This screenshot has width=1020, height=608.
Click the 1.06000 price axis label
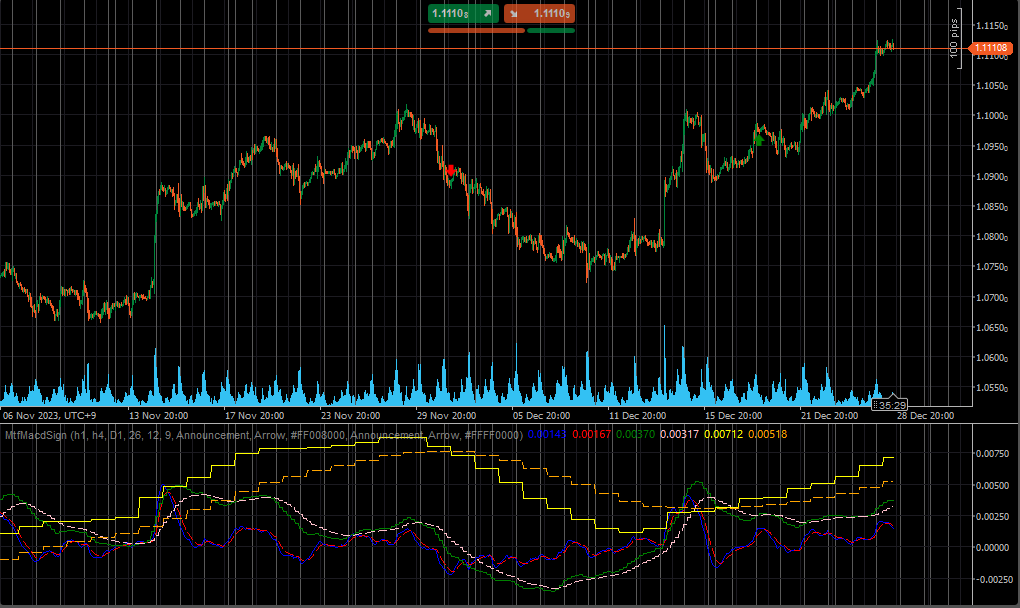pyautogui.click(x=992, y=358)
